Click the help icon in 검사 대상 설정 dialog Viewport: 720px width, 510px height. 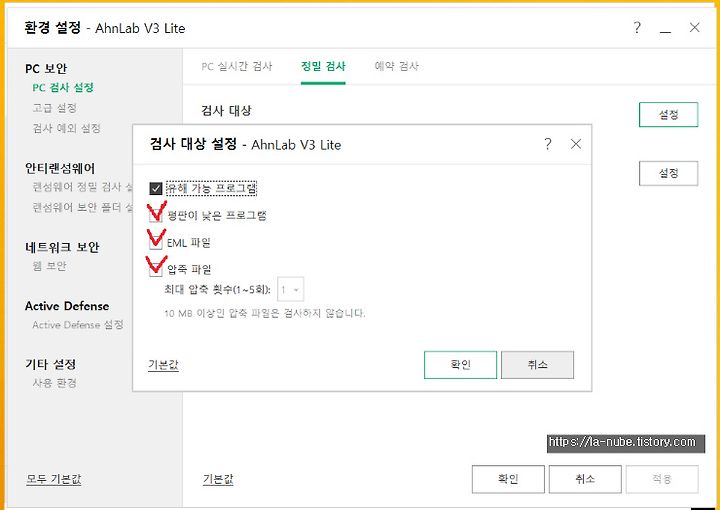[547, 144]
